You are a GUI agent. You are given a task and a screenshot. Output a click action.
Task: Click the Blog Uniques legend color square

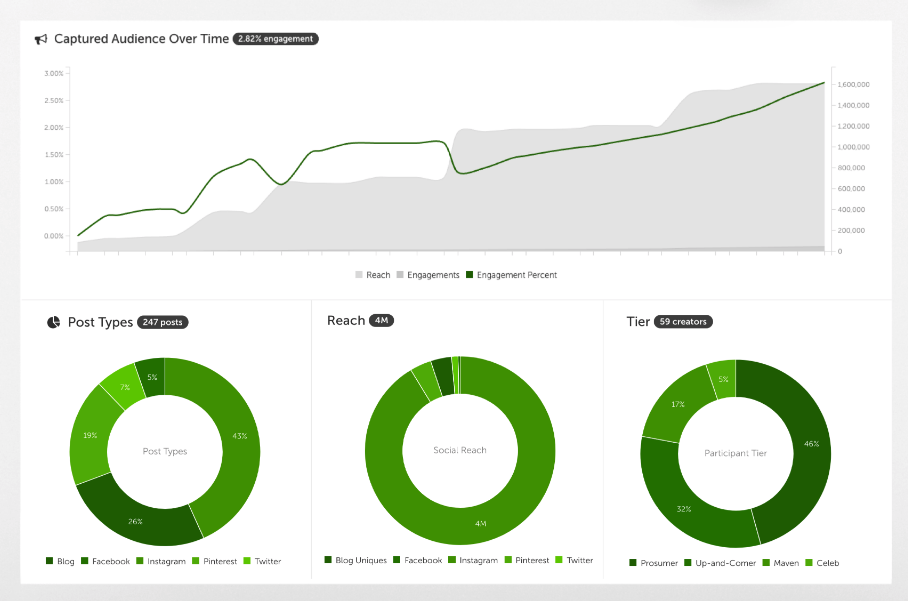[x=328, y=560]
